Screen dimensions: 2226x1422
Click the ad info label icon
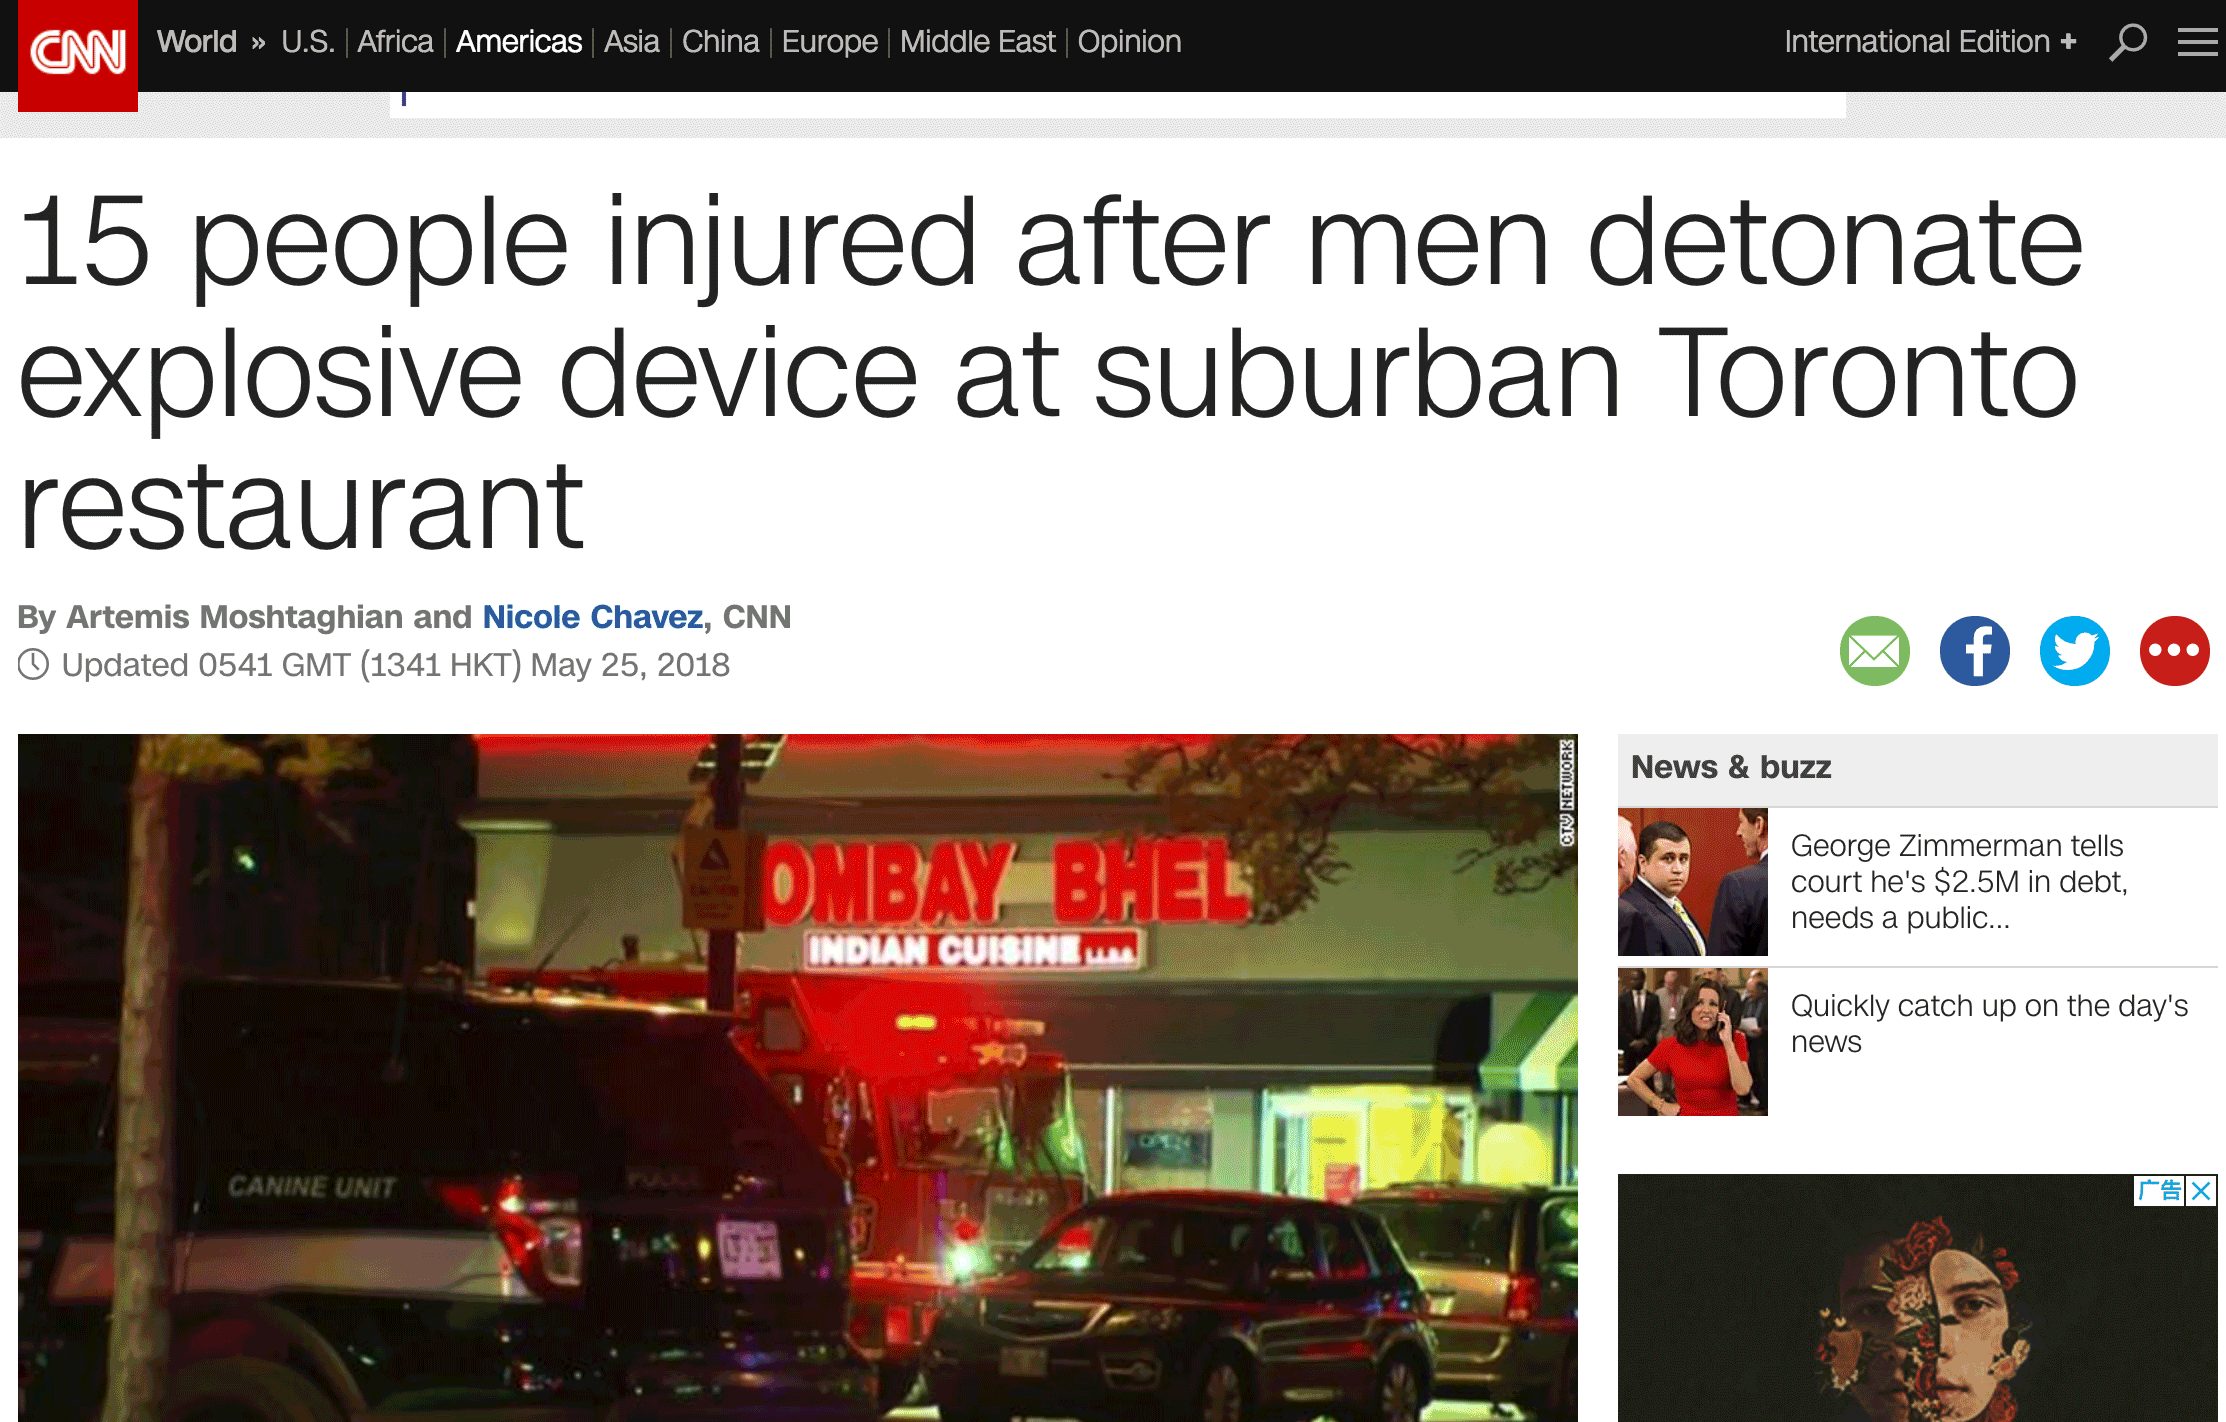(2160, 1190)
